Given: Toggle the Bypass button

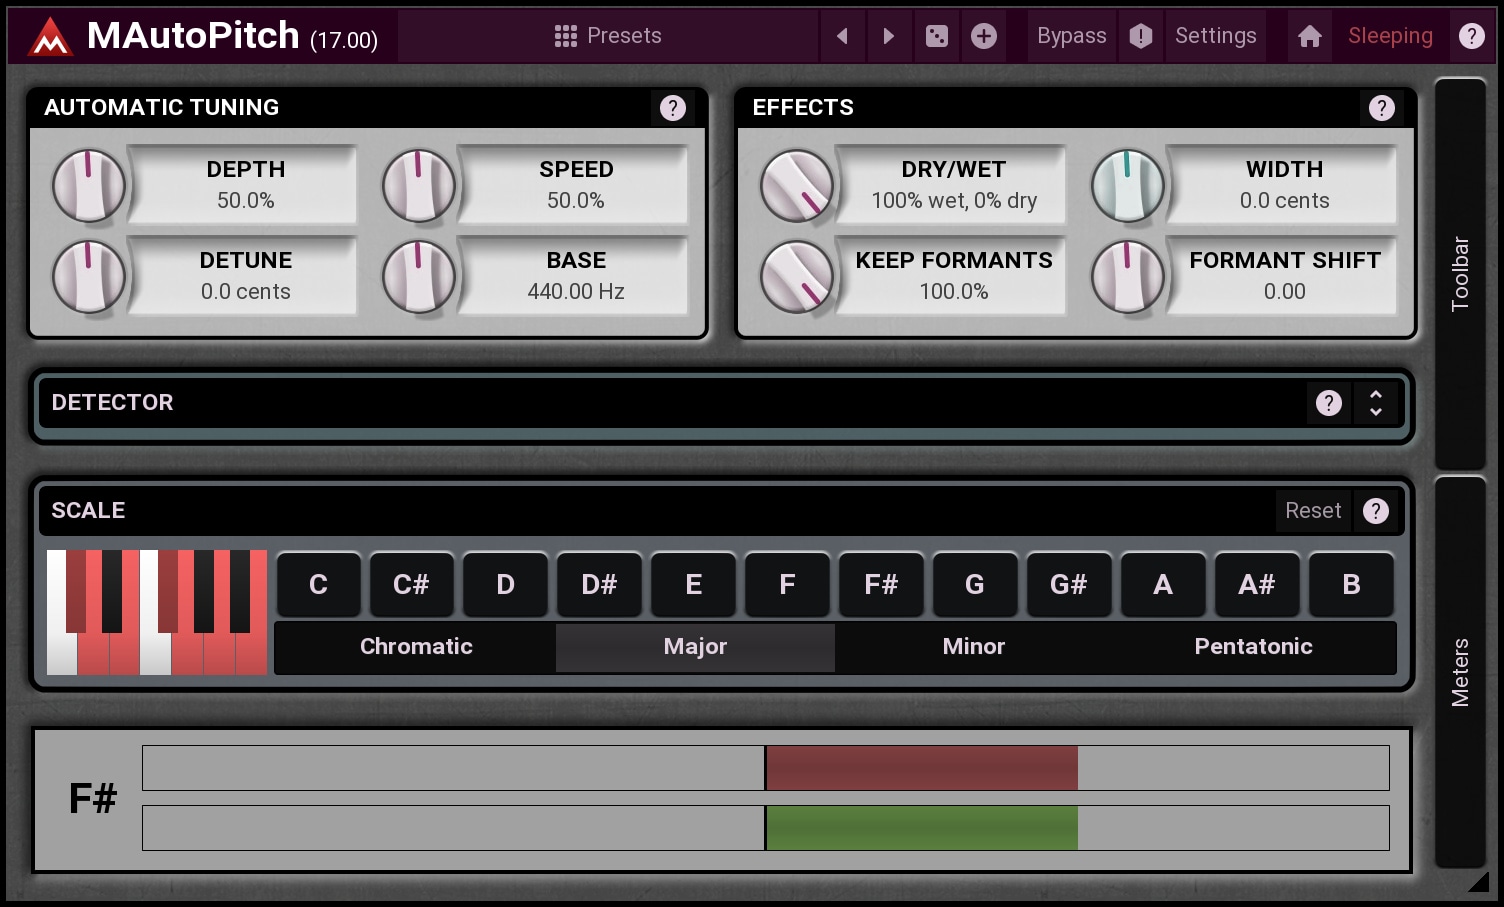Looking at the screenshot, I should (1071, 37).
